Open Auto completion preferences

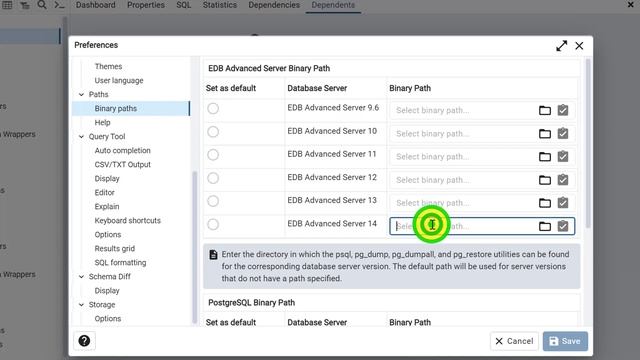click(122, 151)
